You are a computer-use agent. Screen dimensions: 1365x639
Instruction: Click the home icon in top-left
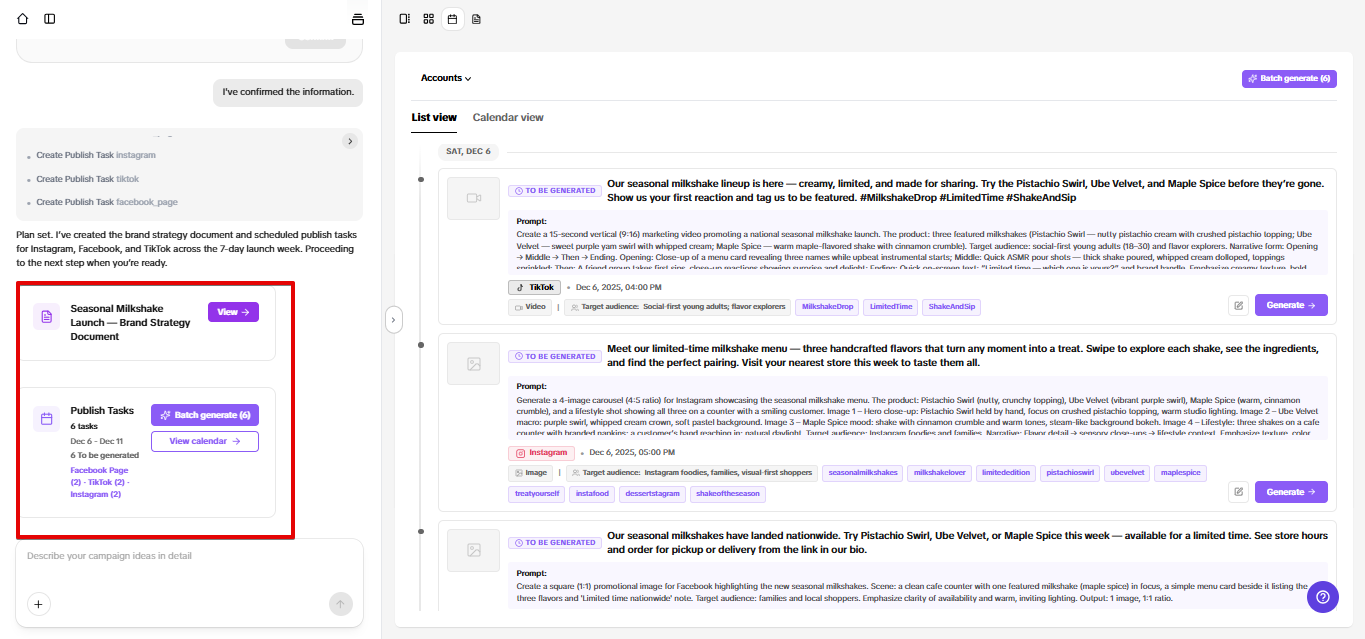[x=23, y=19]
